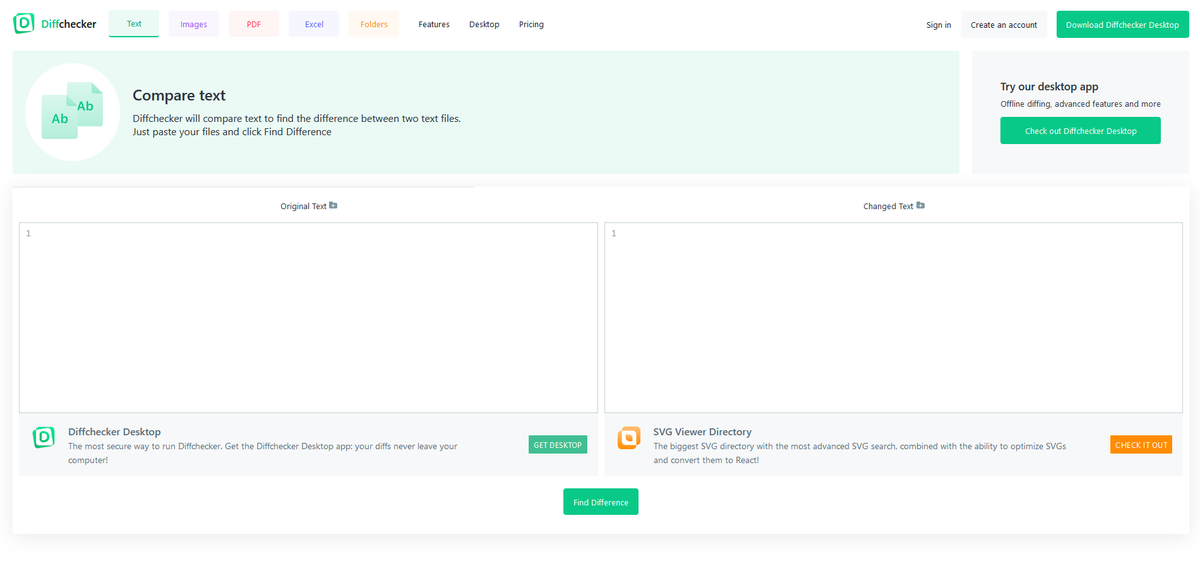Click the Compare text heading
The image size is (1200, 561).
tap(179, 96)
